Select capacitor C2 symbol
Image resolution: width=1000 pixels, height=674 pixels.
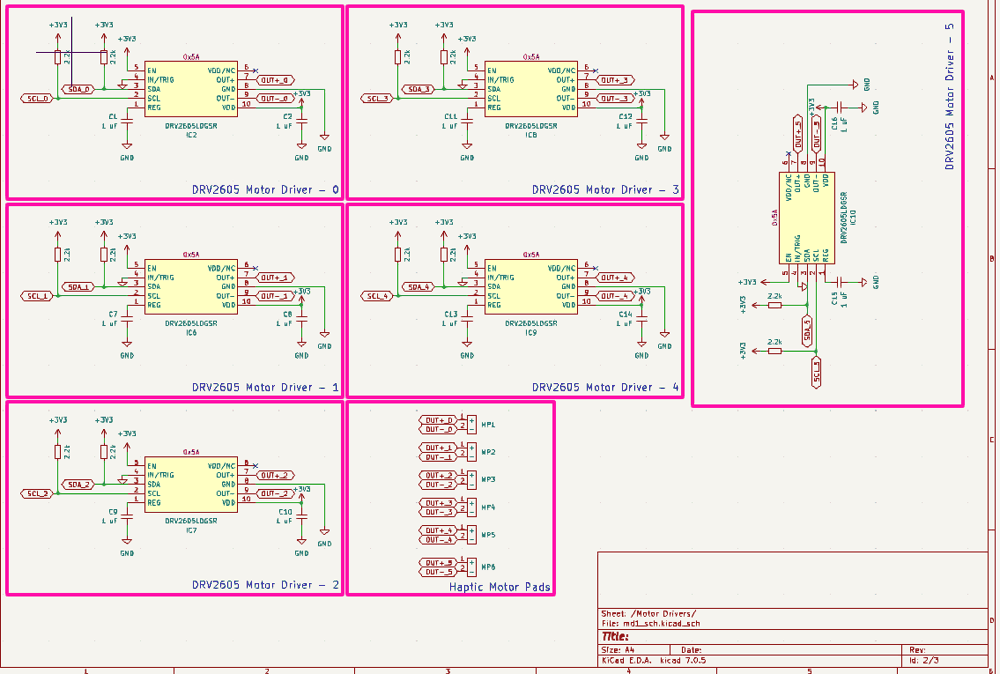(x=302, y=121)
